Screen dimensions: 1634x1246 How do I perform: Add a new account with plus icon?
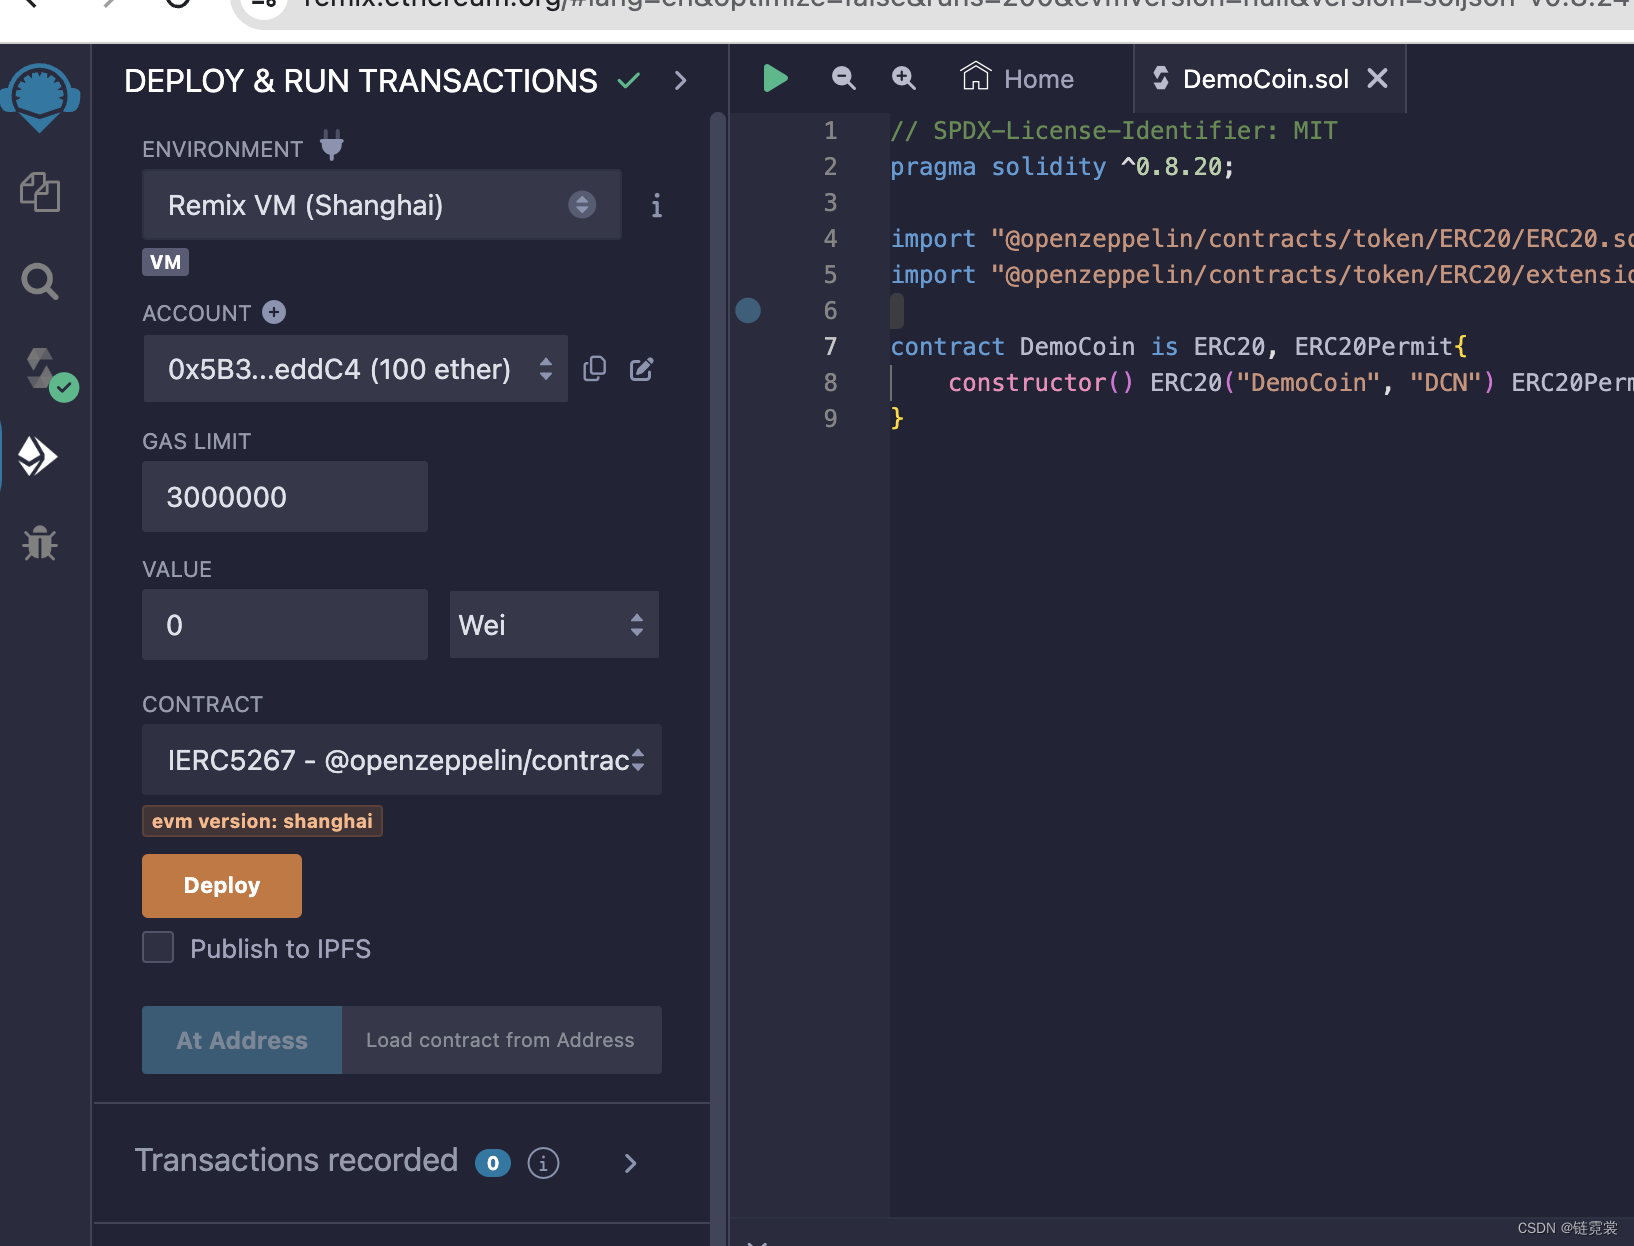coord(274,312)
